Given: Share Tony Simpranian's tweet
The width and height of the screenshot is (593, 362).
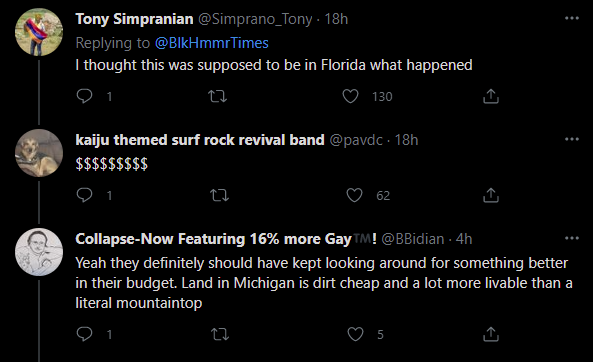Looking at the screenshot, I should coord(491,96).
